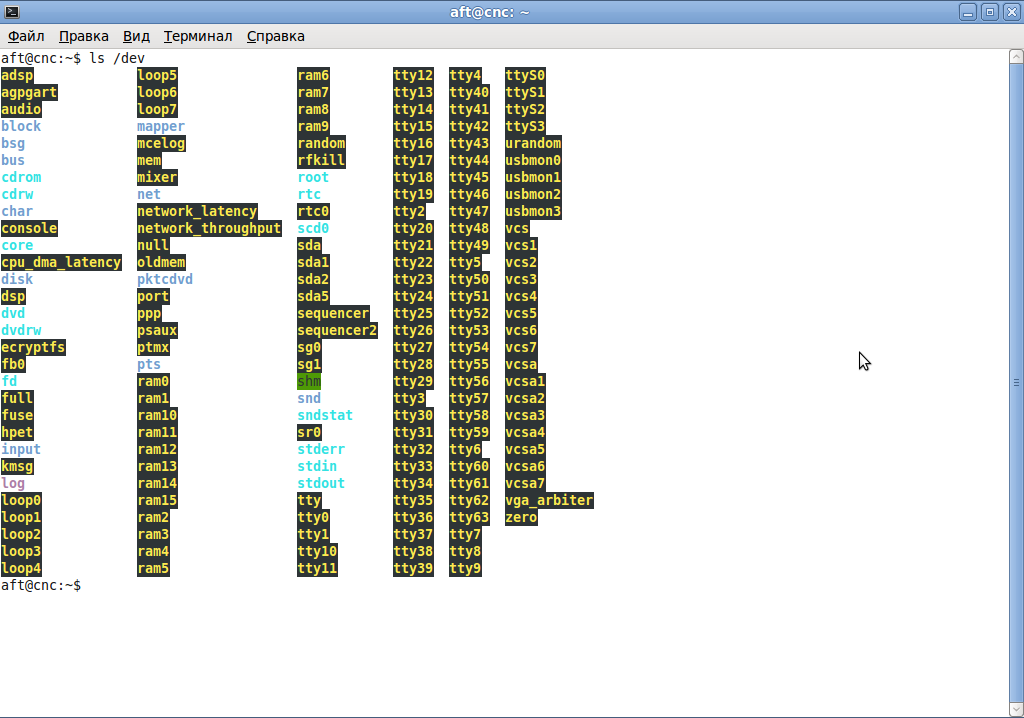The width and height of the screenshot is (1024, 718).
Task: Click the 'network_throughput' entry
Action: [x=209, y=228]
